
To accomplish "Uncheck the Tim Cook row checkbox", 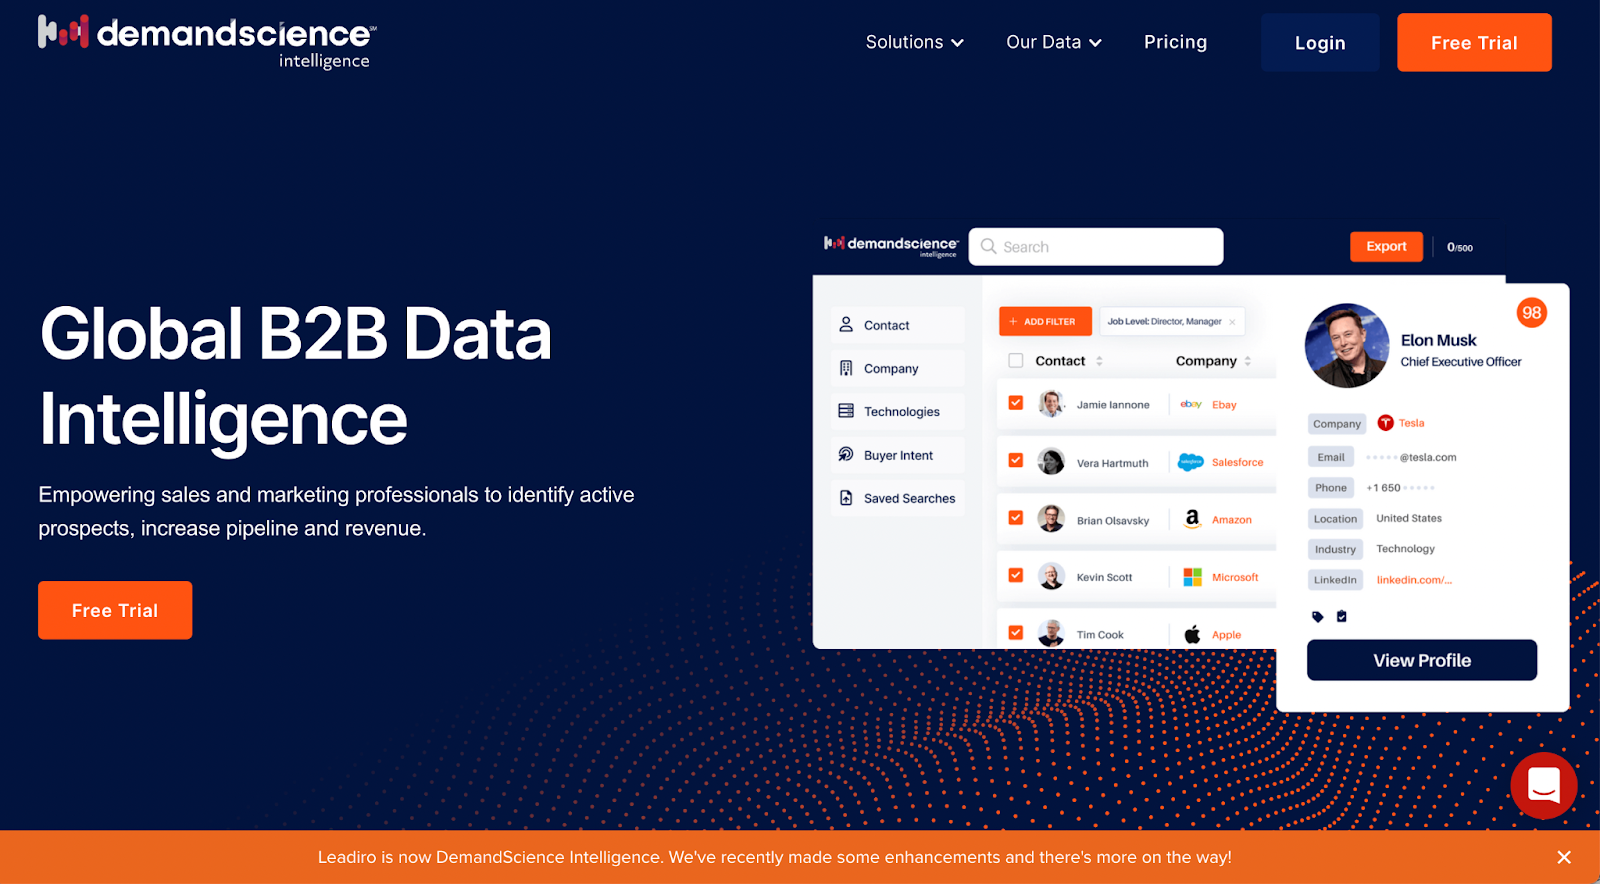I will pyautogui.click(x=1016, y=633).
